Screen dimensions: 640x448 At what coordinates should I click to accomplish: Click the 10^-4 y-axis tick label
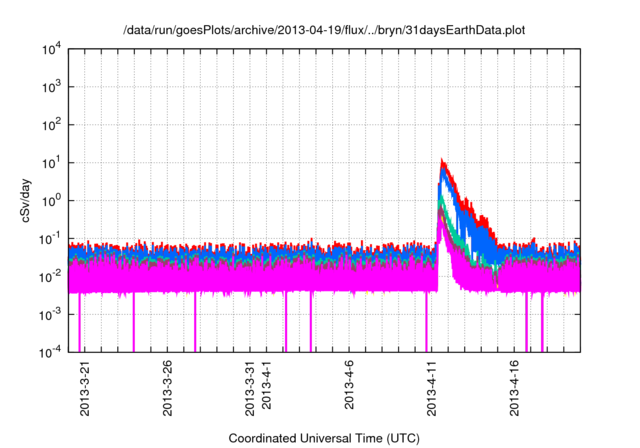[52, 352]
